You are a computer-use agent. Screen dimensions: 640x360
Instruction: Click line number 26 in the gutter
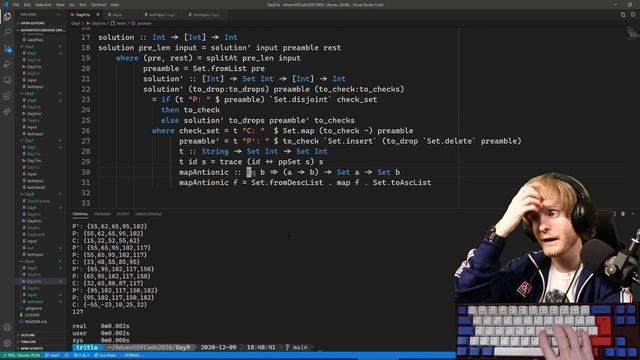click(x=85, y=131)
